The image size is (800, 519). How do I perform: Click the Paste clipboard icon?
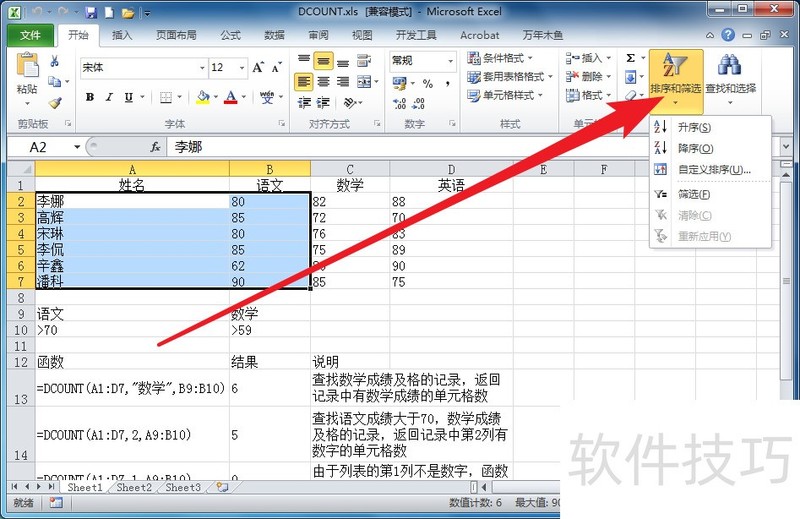pyautogui.click(x=27, y=65)
